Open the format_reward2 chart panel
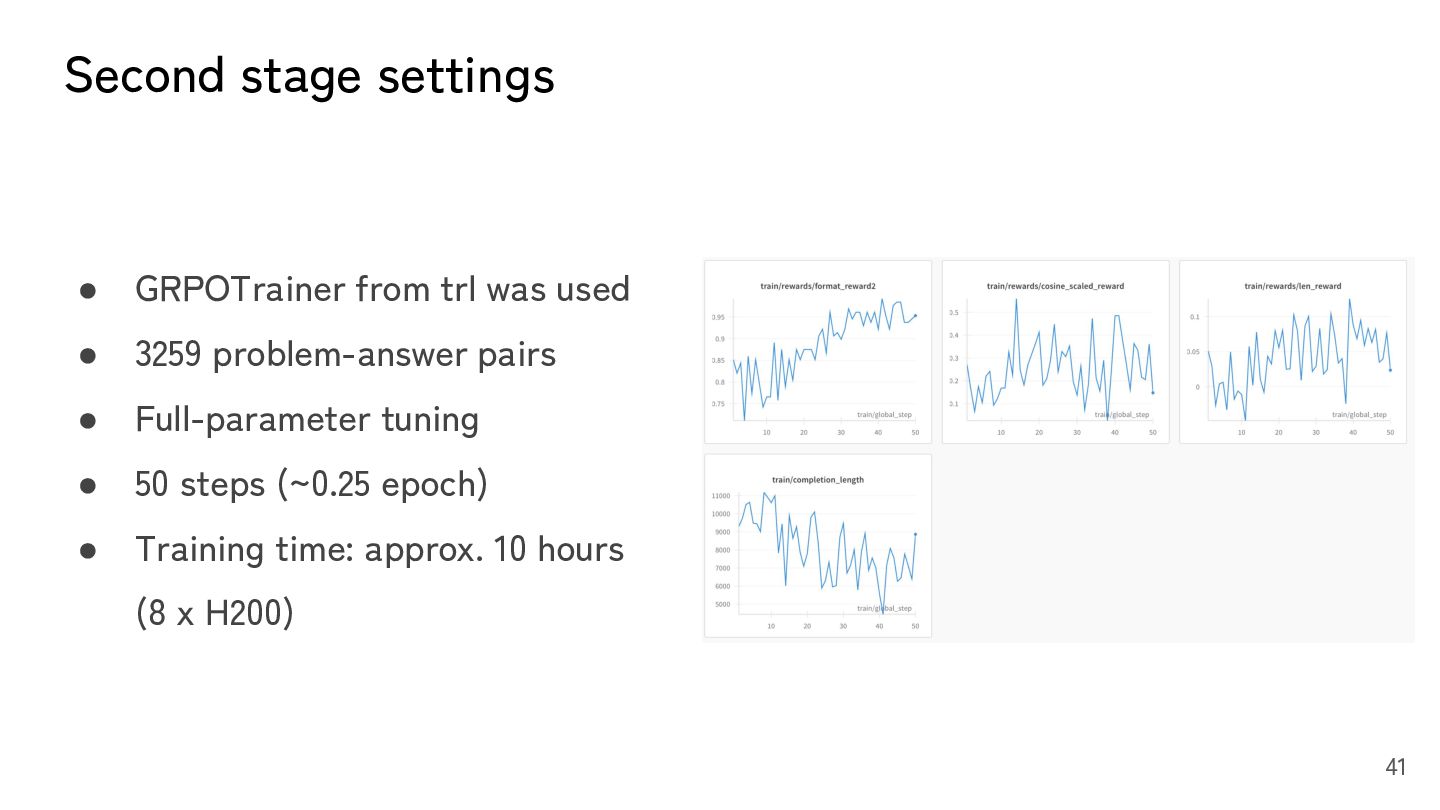Screen dimensions: 1440x810 click(x=817, y=352)
